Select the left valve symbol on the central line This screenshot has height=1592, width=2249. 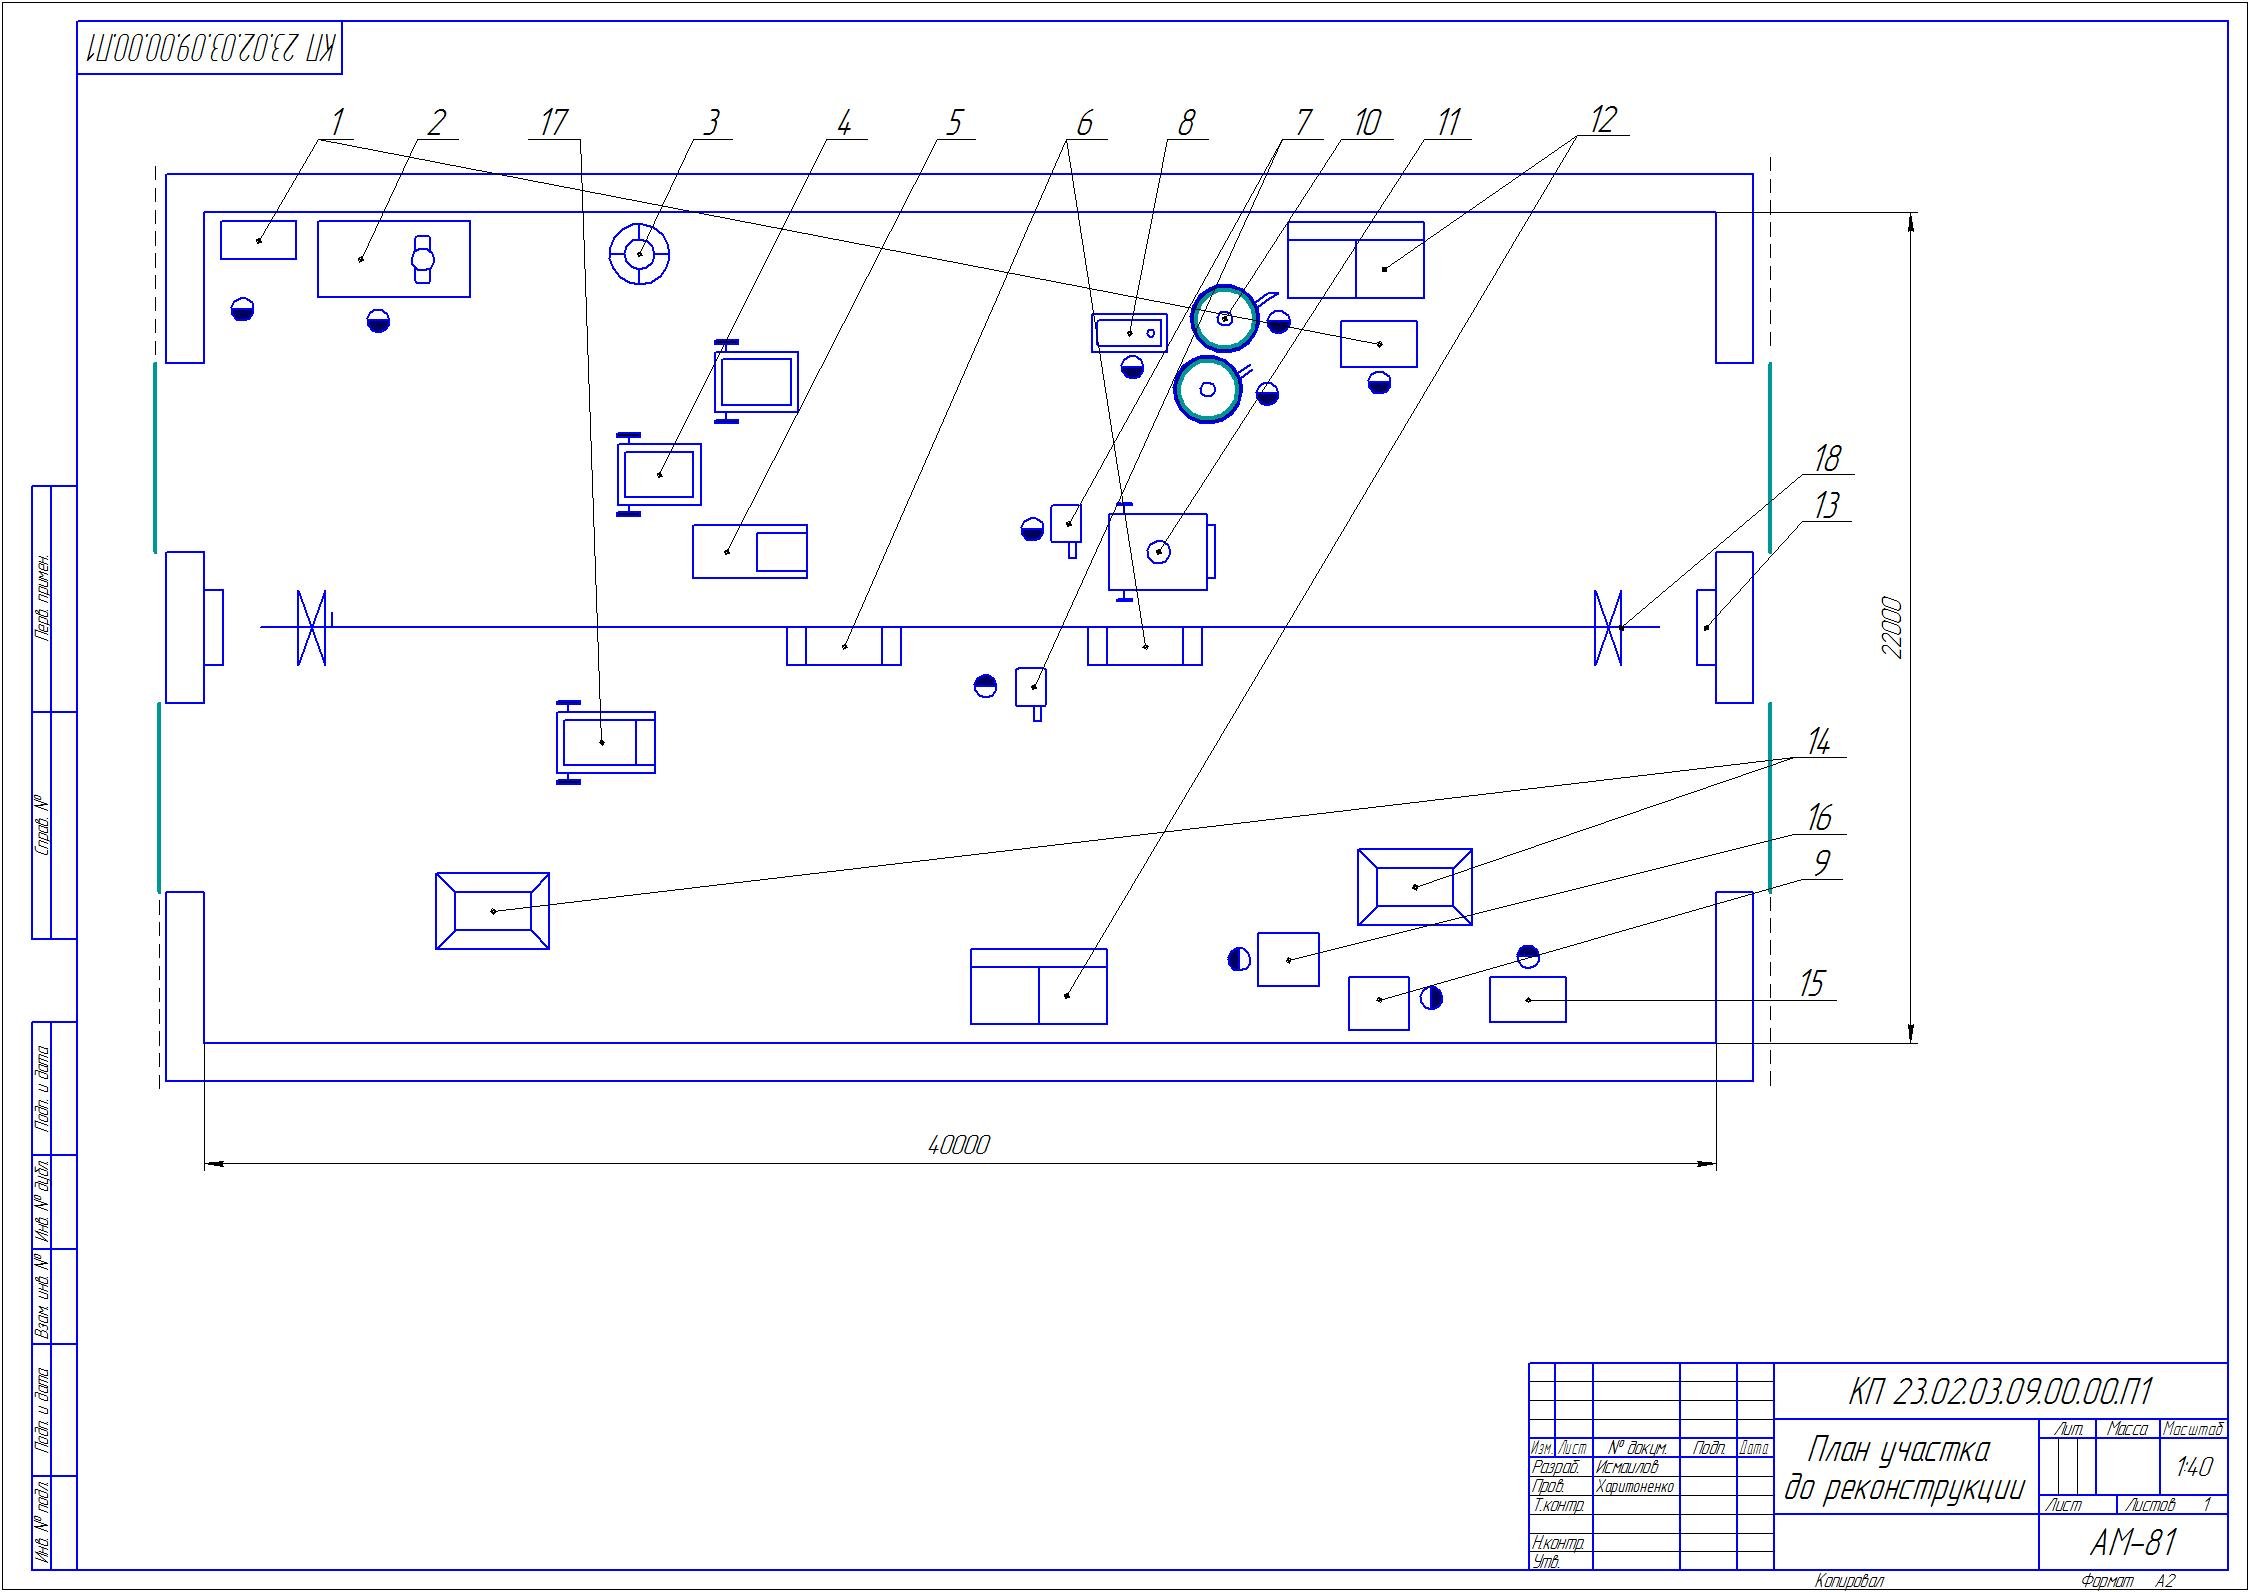[x=312, y=627]
